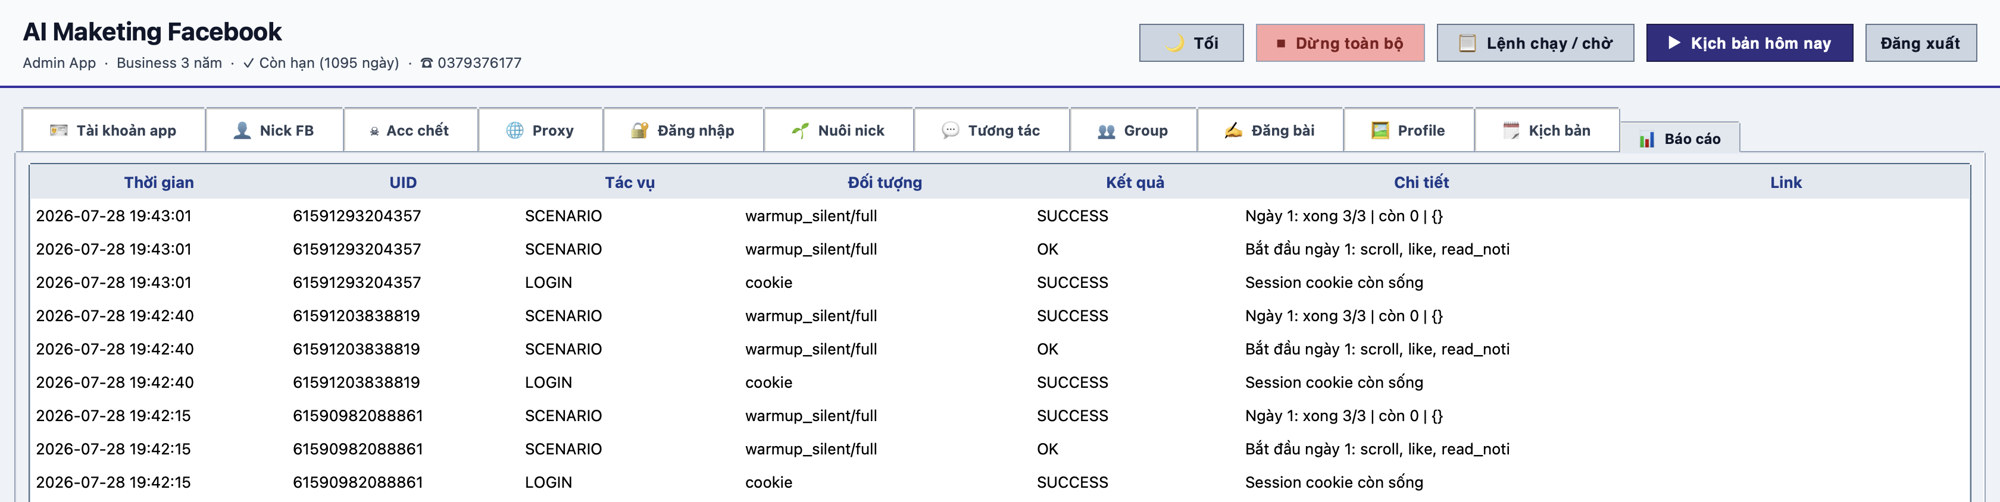2000x502 pixels.
Task: Click the speech bubble icon on Tương tác tab
Action: [x=950, y=130]
